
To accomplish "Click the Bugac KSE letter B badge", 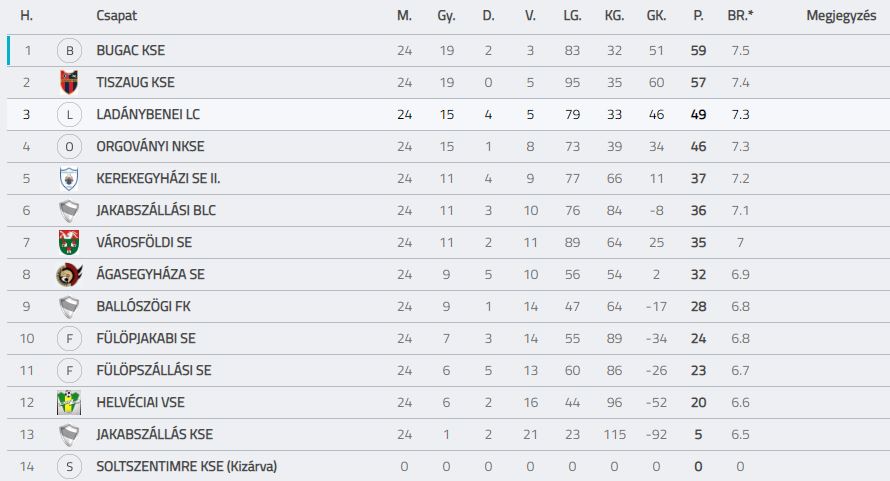I will (x=69, y=51).
